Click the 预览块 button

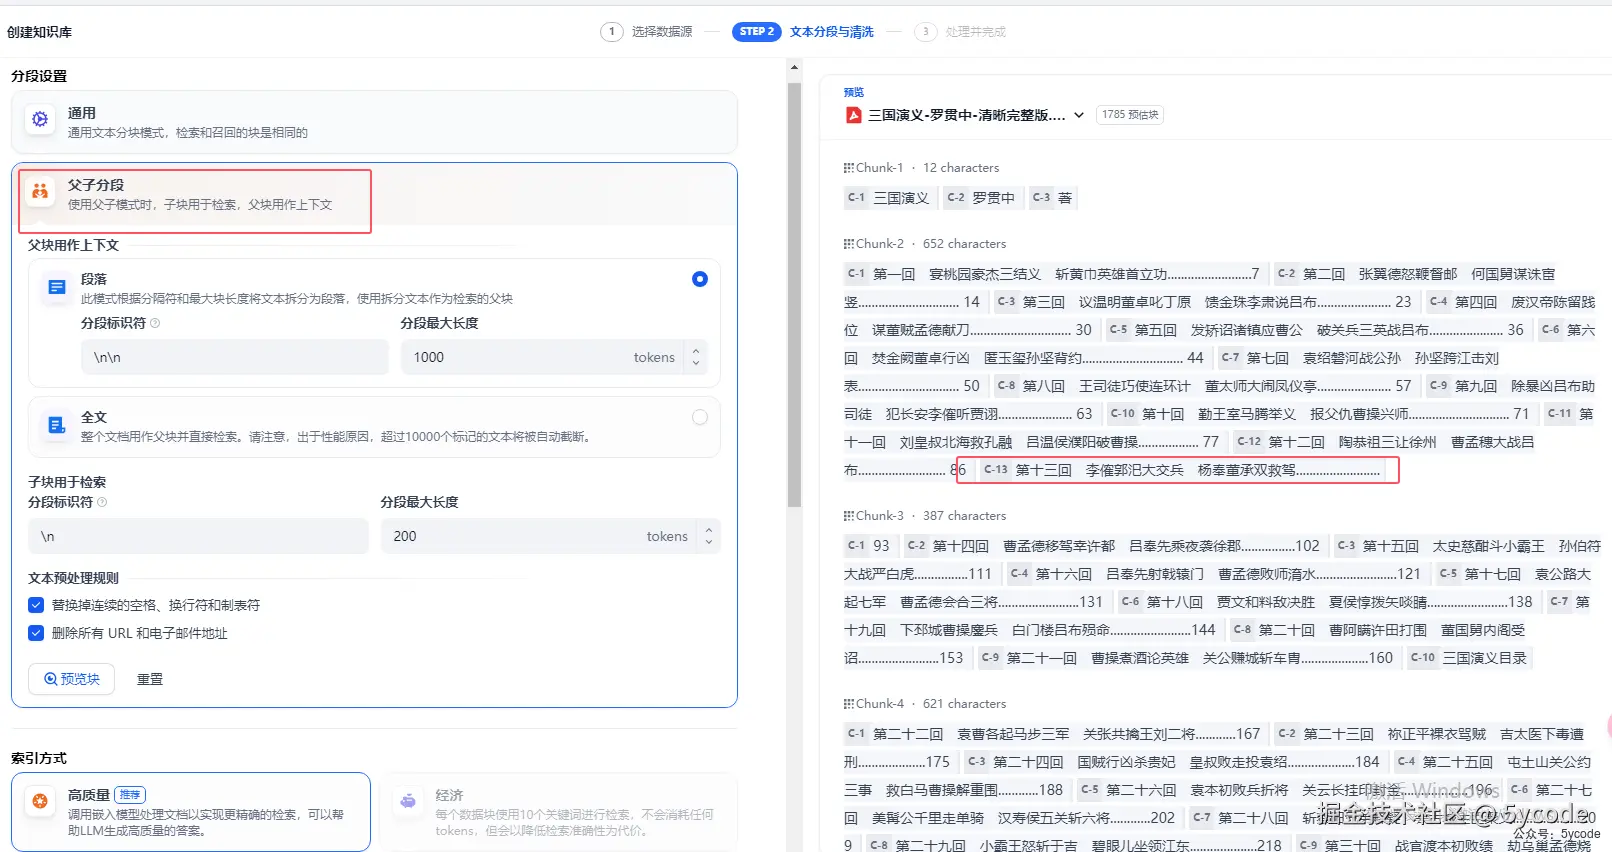click(71, 679)
